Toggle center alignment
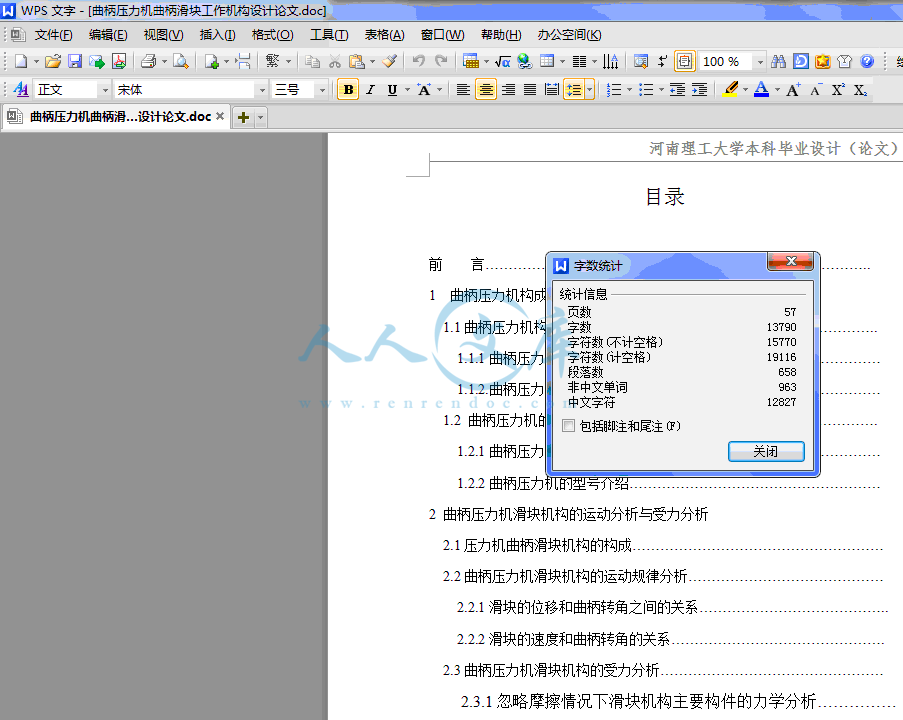 click(486, 90)
